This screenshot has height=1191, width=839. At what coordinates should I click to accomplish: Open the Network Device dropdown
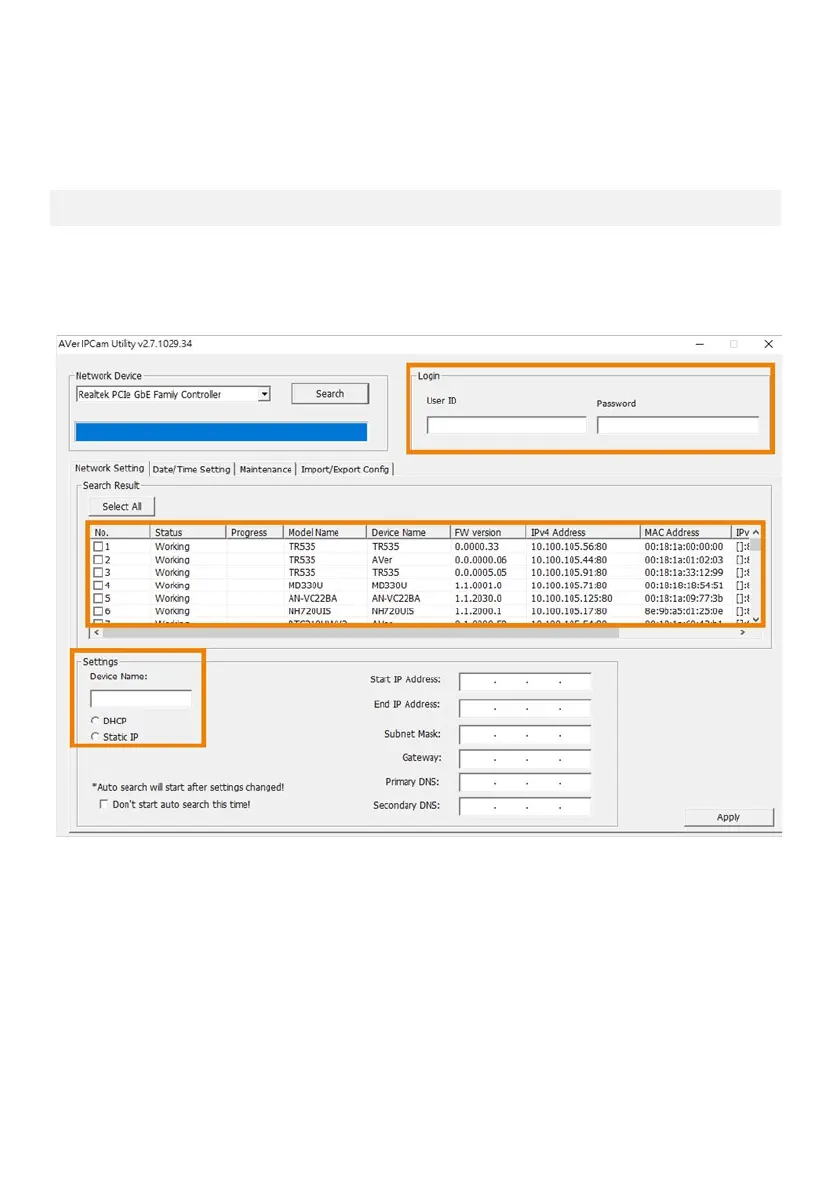click(x=264, y=395)
